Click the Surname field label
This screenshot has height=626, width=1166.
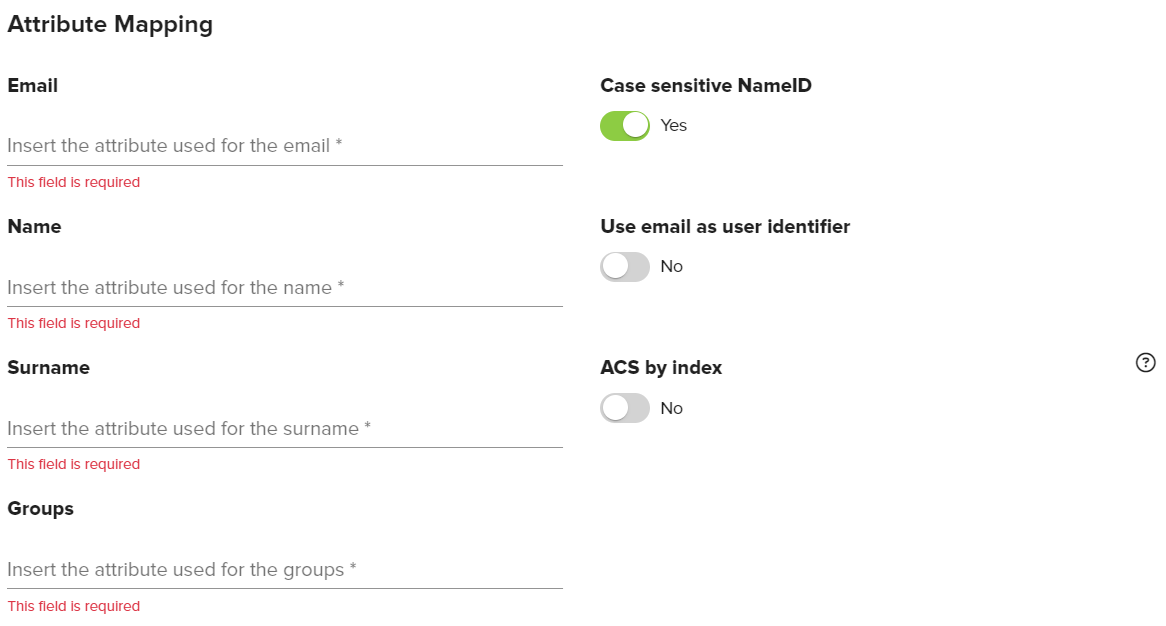coord(48,368)
